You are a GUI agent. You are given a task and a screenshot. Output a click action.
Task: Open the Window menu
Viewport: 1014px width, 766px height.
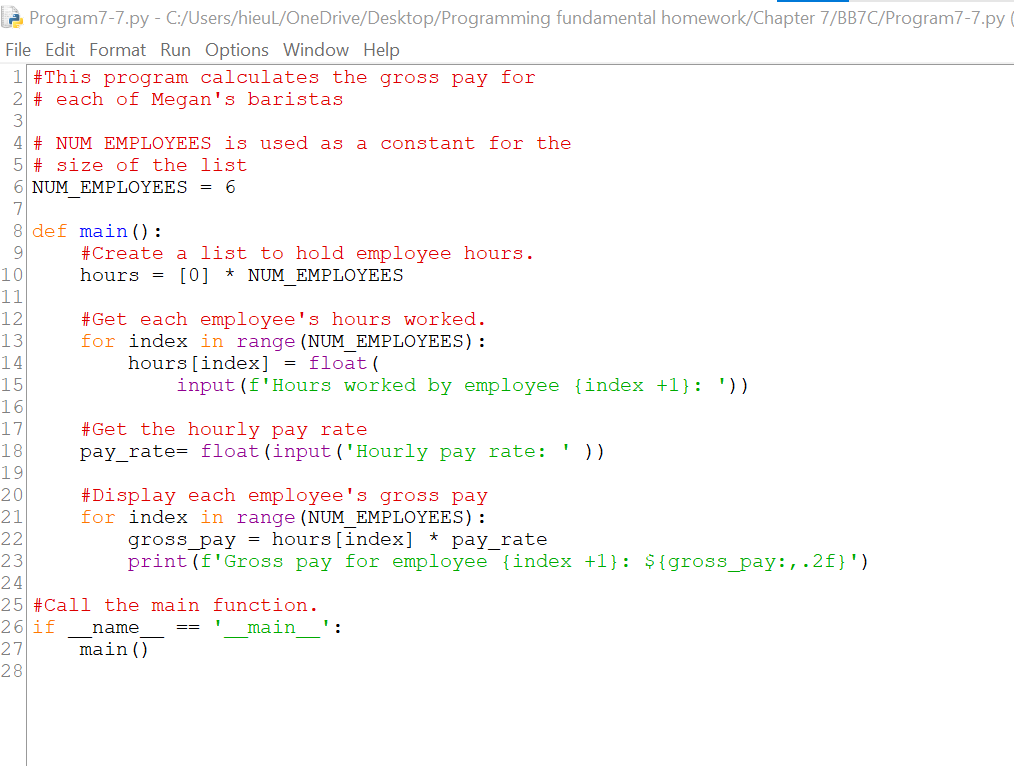[x=315, y=49]
